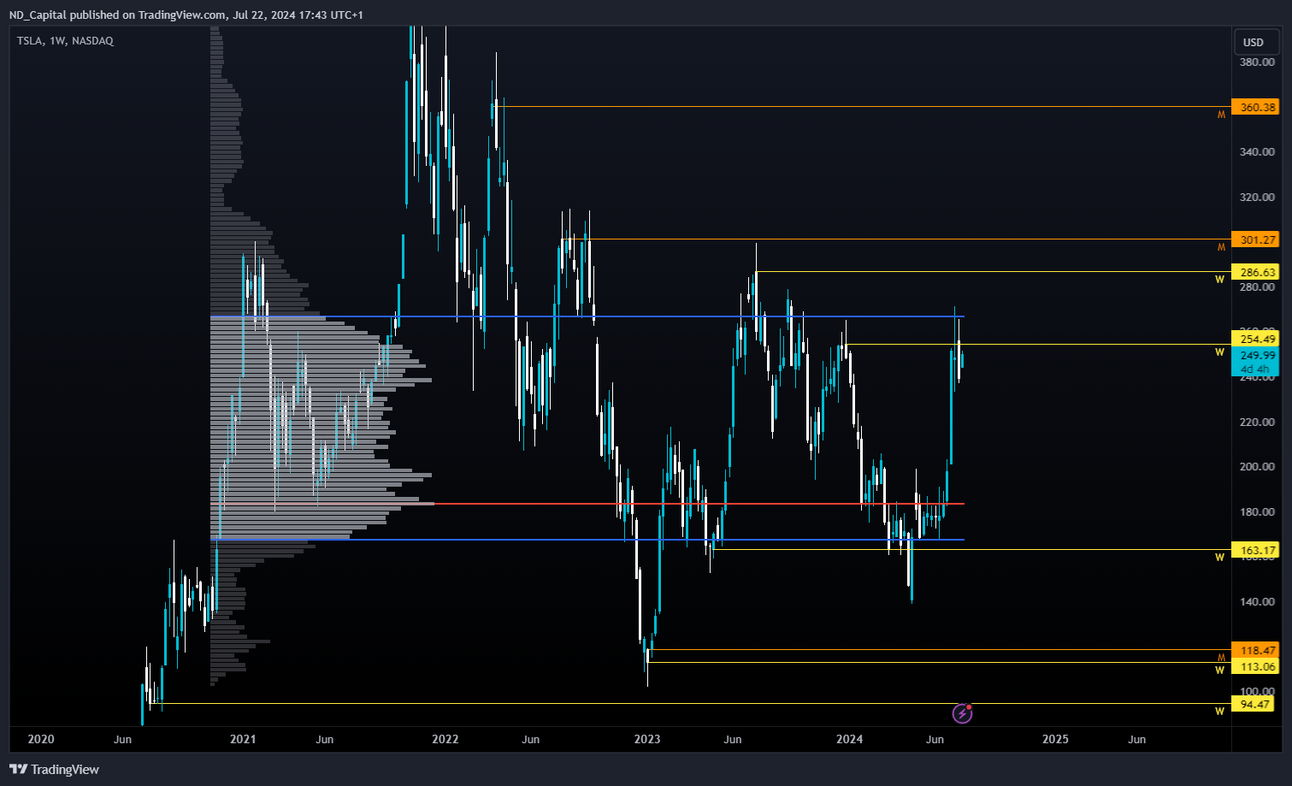The width and height of the screenshot is (1292, 786).
Task: Click the 2025 label on time axis
Action: [1055, 740]
